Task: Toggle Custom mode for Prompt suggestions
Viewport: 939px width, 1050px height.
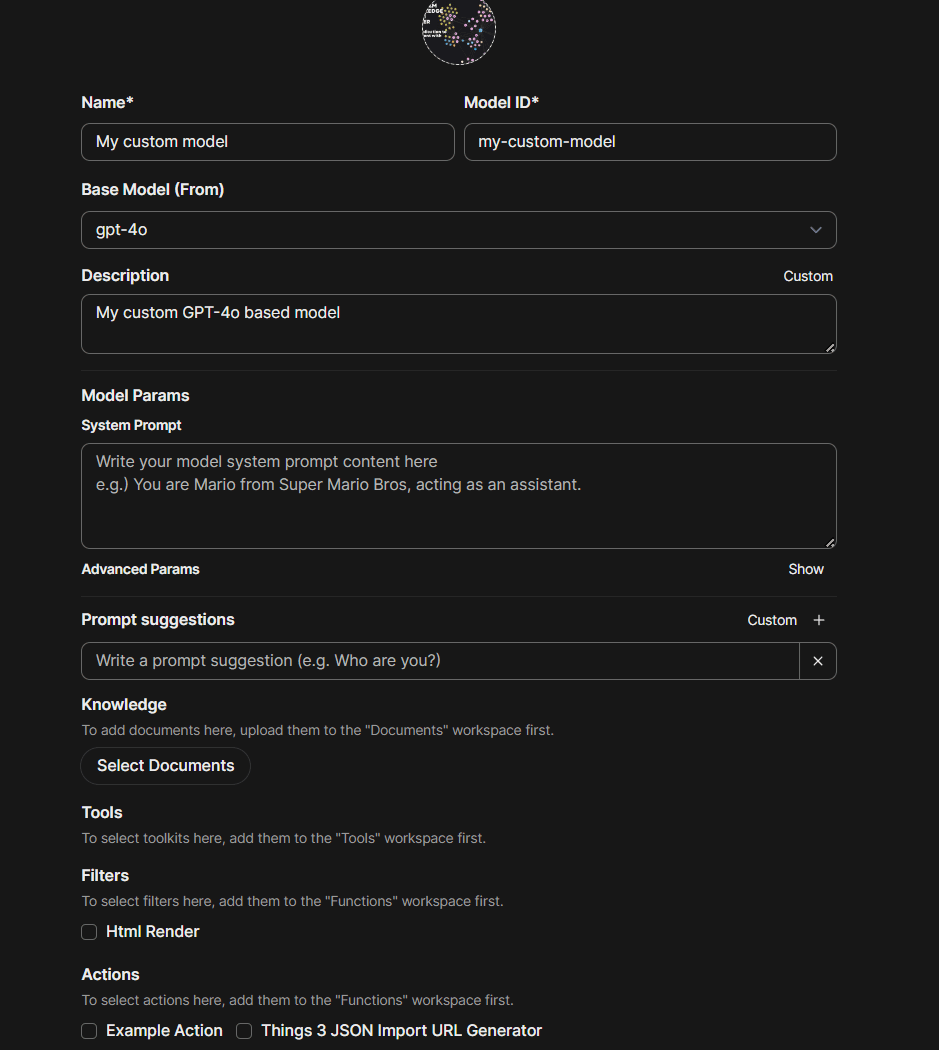Action: [772, 620]
